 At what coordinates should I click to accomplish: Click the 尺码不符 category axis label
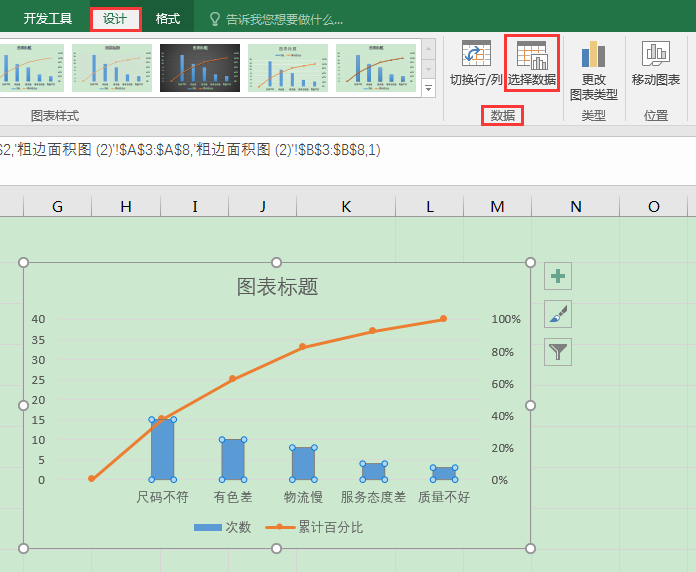(x=162, y=497)
